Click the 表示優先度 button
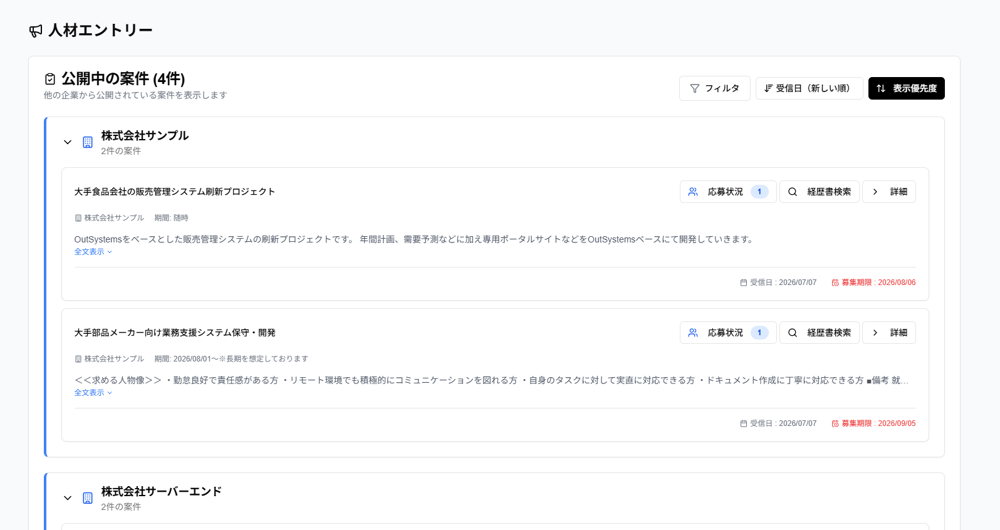 (x=906, y=89)
